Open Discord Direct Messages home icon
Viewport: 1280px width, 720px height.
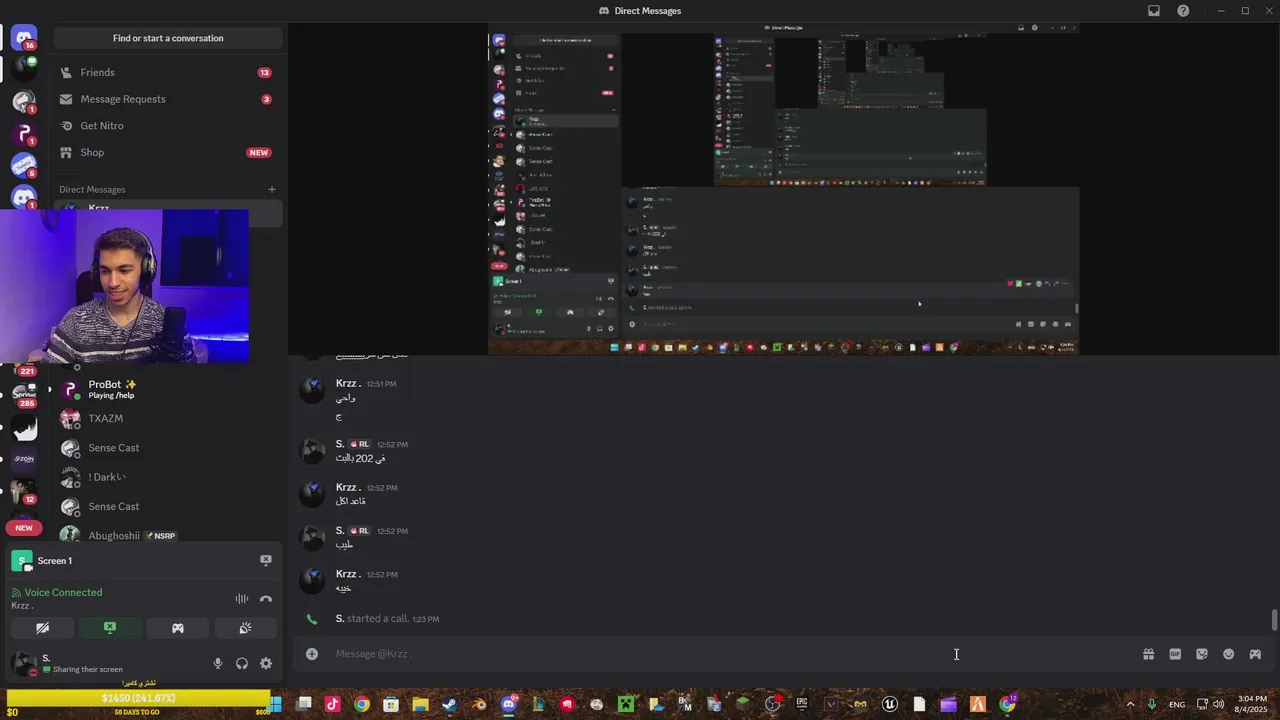(x=24, y=38)
